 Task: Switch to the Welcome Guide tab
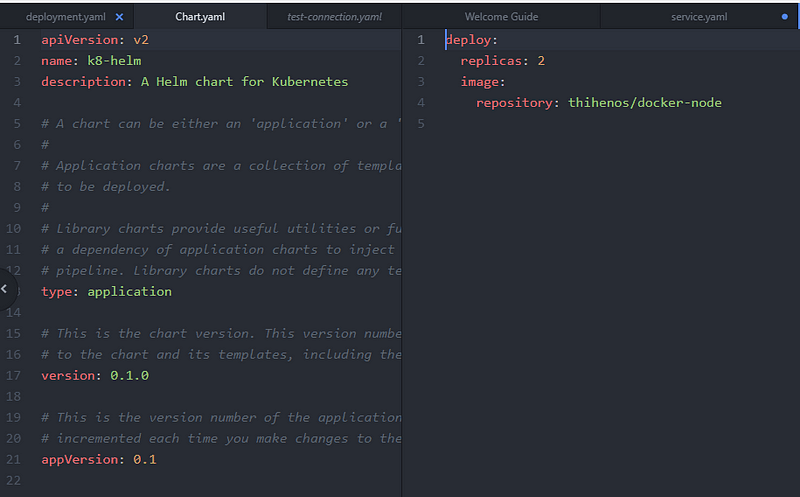[501, 17]
